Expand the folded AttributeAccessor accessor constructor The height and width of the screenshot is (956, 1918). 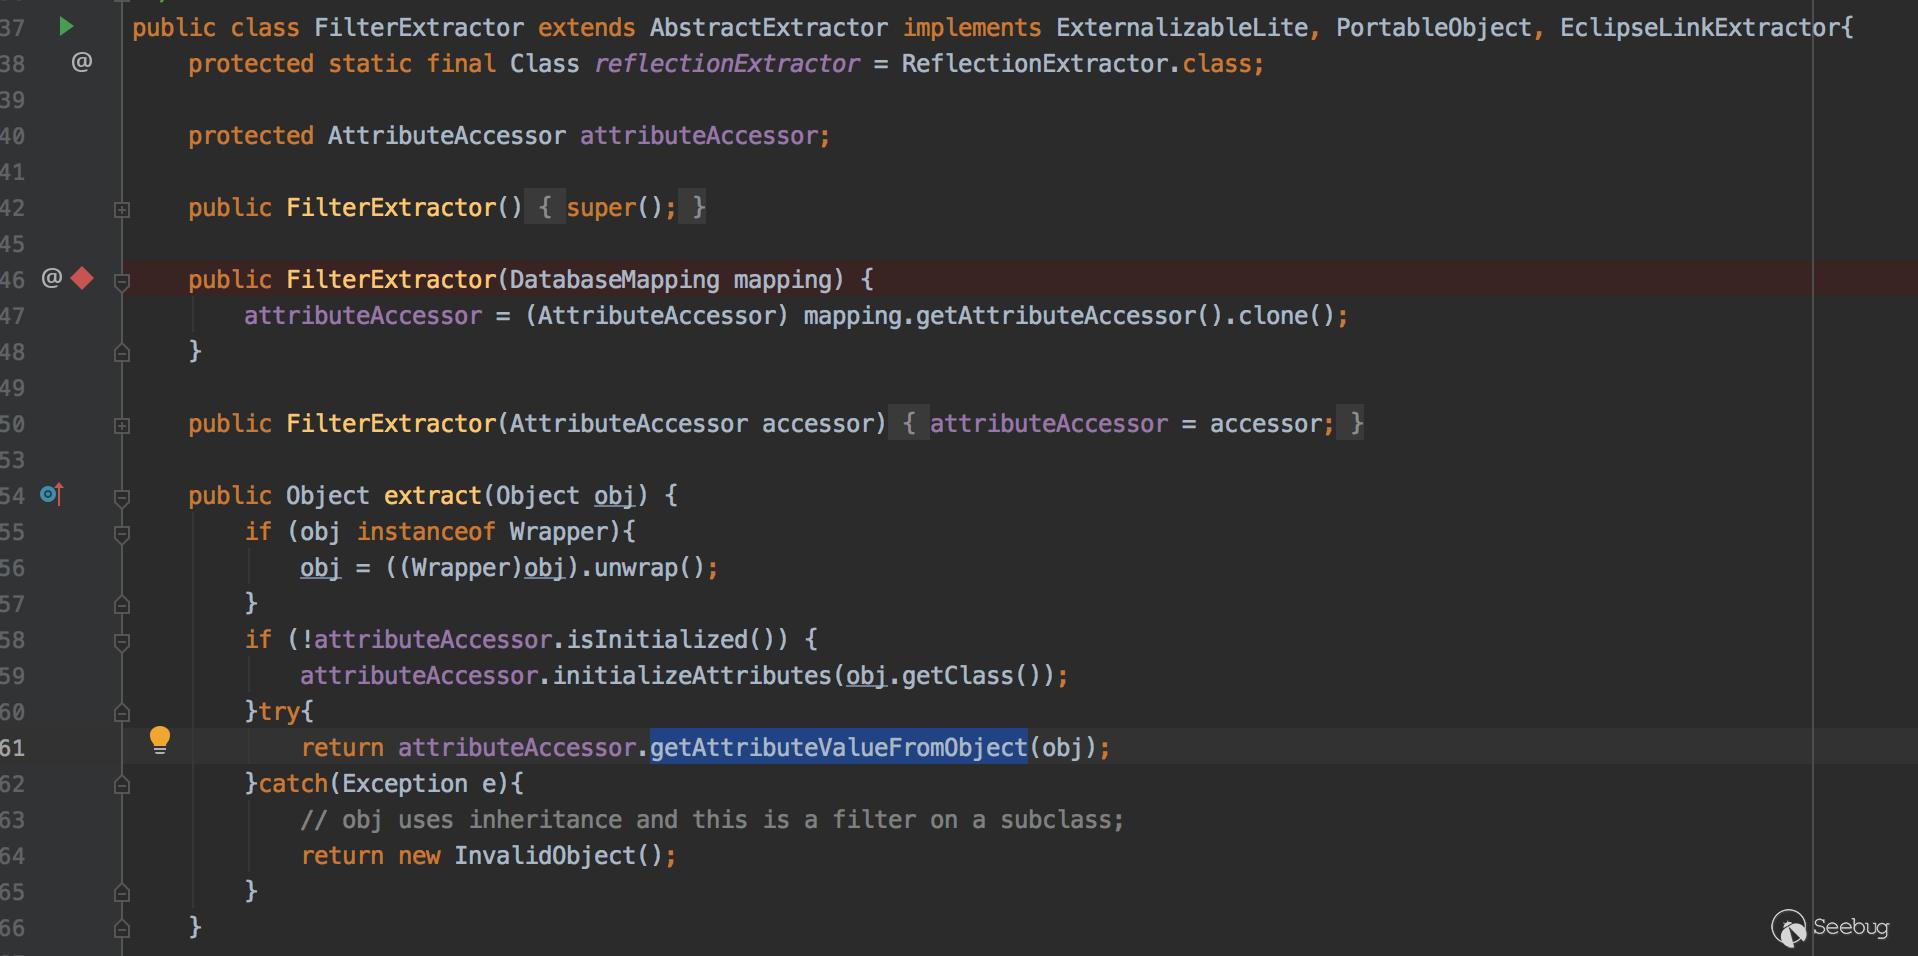pyautogui.click(x=122, y=425)
